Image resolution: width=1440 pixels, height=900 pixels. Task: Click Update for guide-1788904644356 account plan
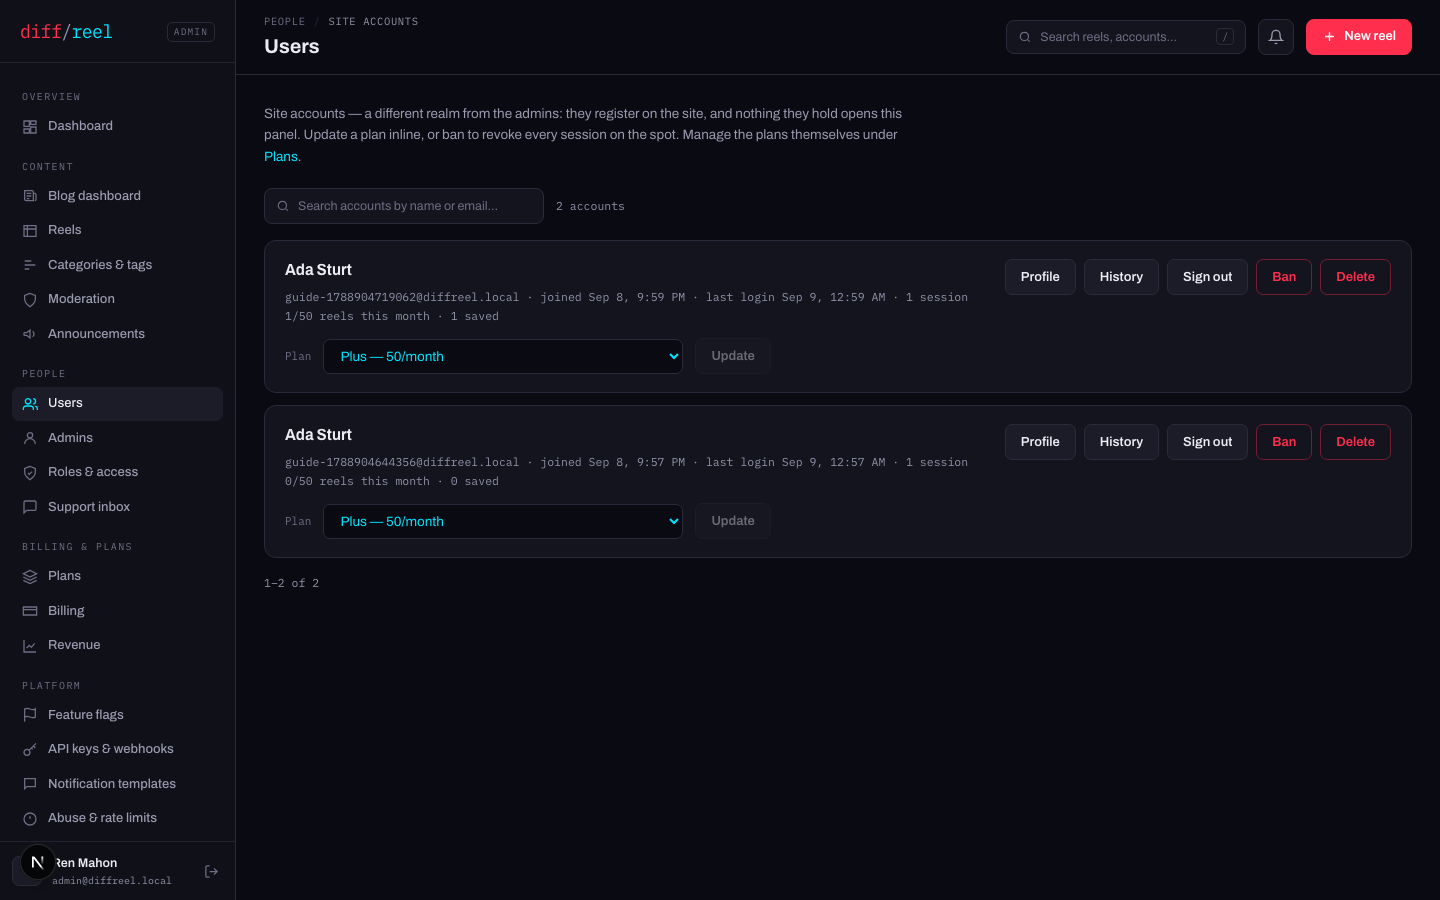pos(733,521)
